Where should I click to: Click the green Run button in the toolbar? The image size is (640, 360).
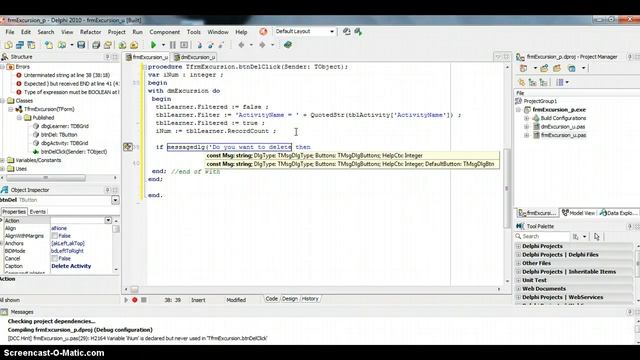pos(153,45)
